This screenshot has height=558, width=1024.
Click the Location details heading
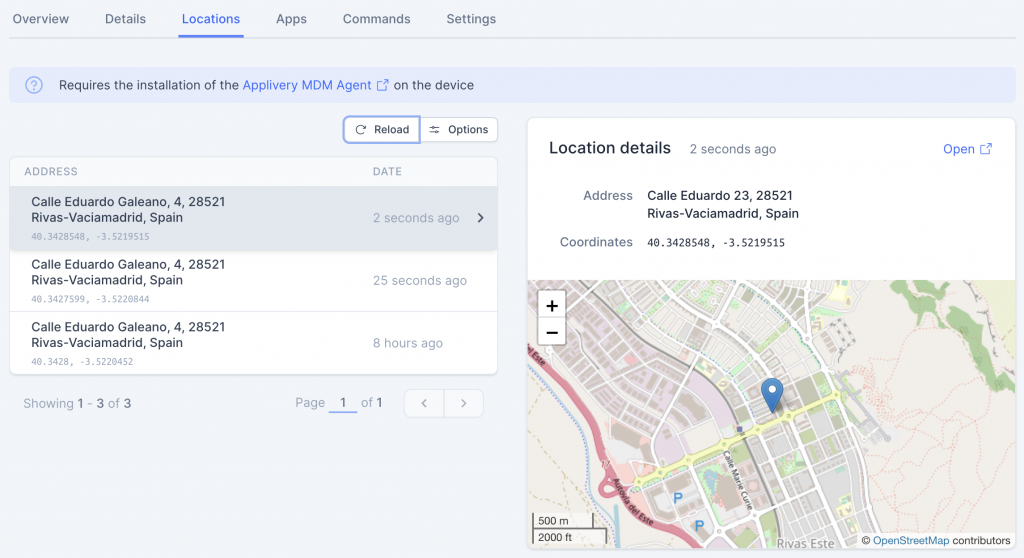(x=609, y=148)
